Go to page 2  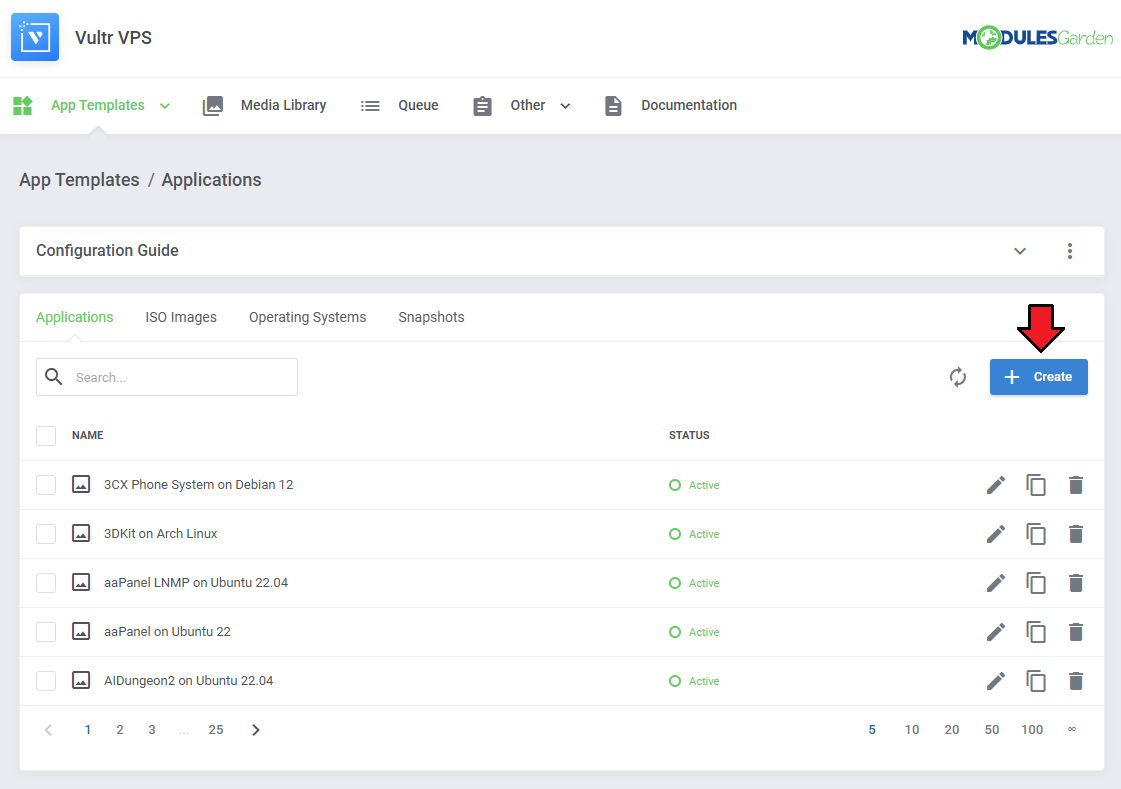pos(119,730)
